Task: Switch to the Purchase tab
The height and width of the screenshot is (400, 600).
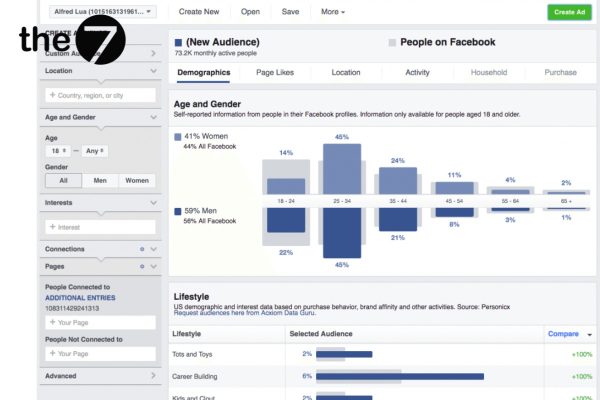Action: tap(560, 72)
